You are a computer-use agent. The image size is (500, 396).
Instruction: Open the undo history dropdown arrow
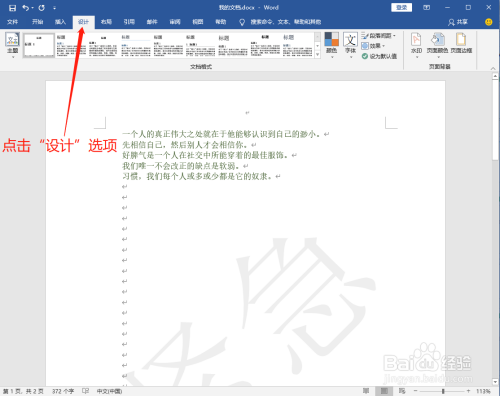click(x=32, y=8)
